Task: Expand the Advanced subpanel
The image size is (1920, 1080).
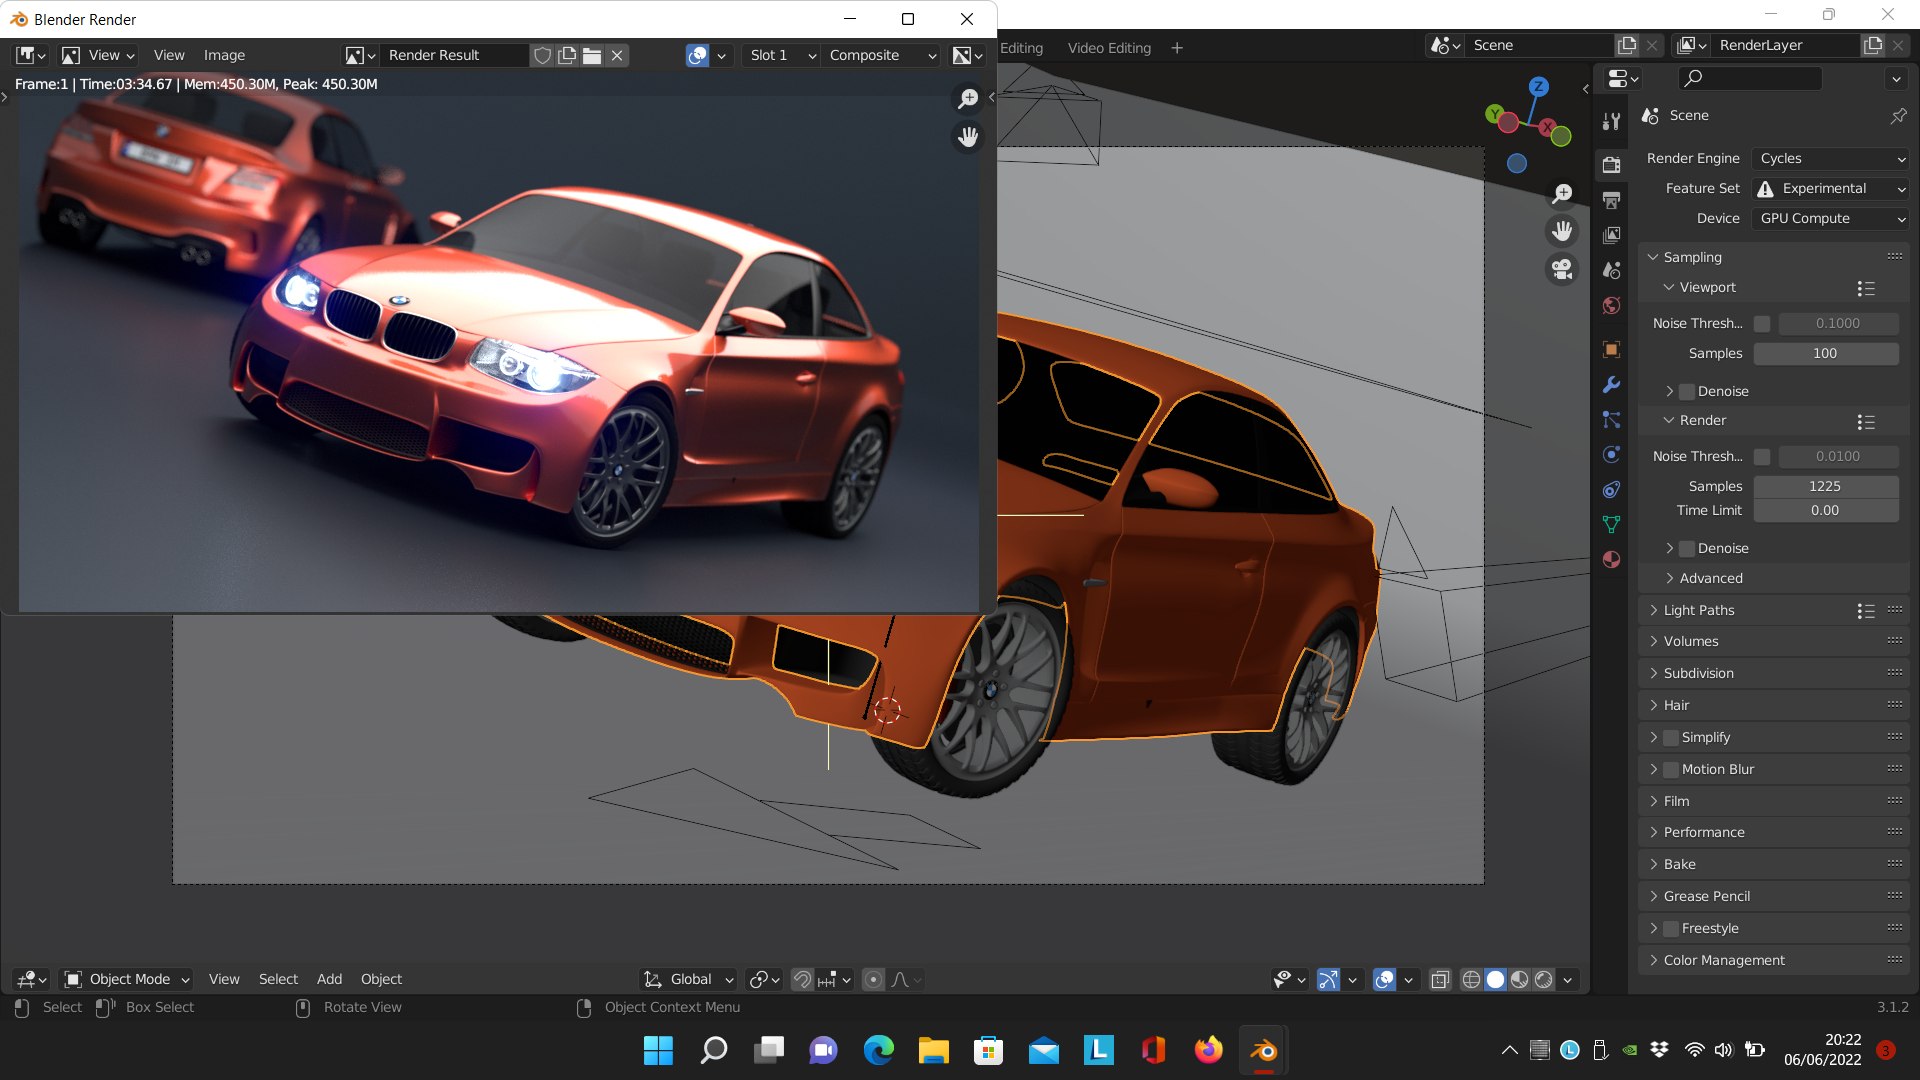Action: point(1710,579)
